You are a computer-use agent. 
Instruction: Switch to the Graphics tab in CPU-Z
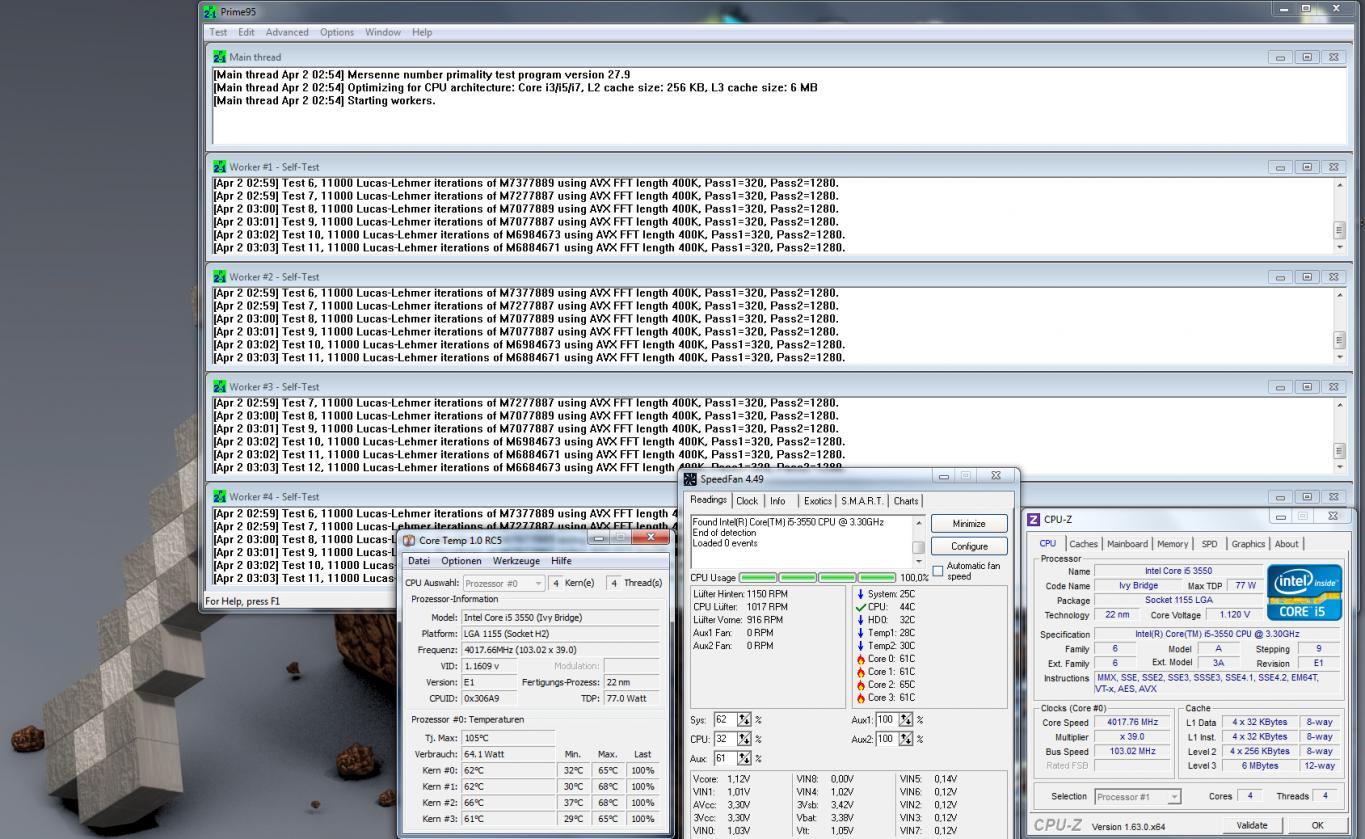coord(1248,544)
